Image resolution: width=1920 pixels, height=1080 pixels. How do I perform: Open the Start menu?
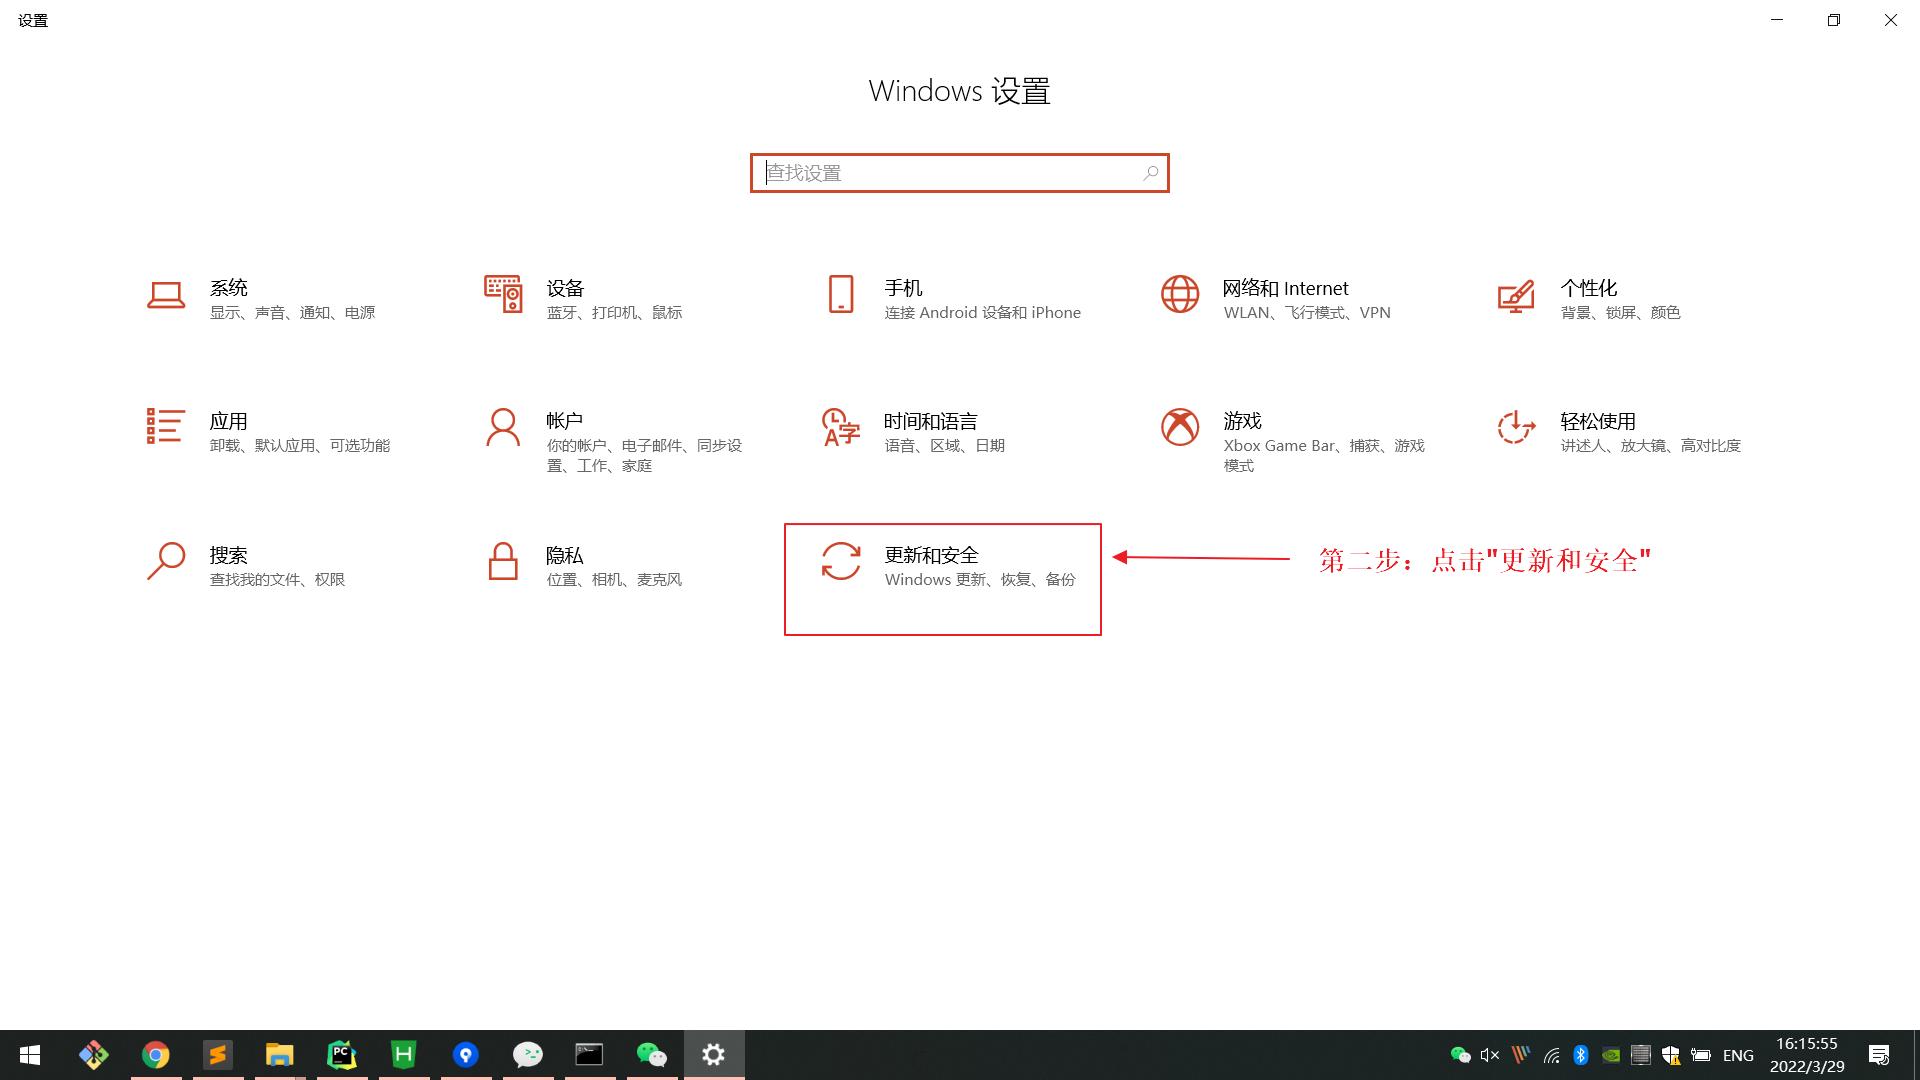coord(30,1054)
